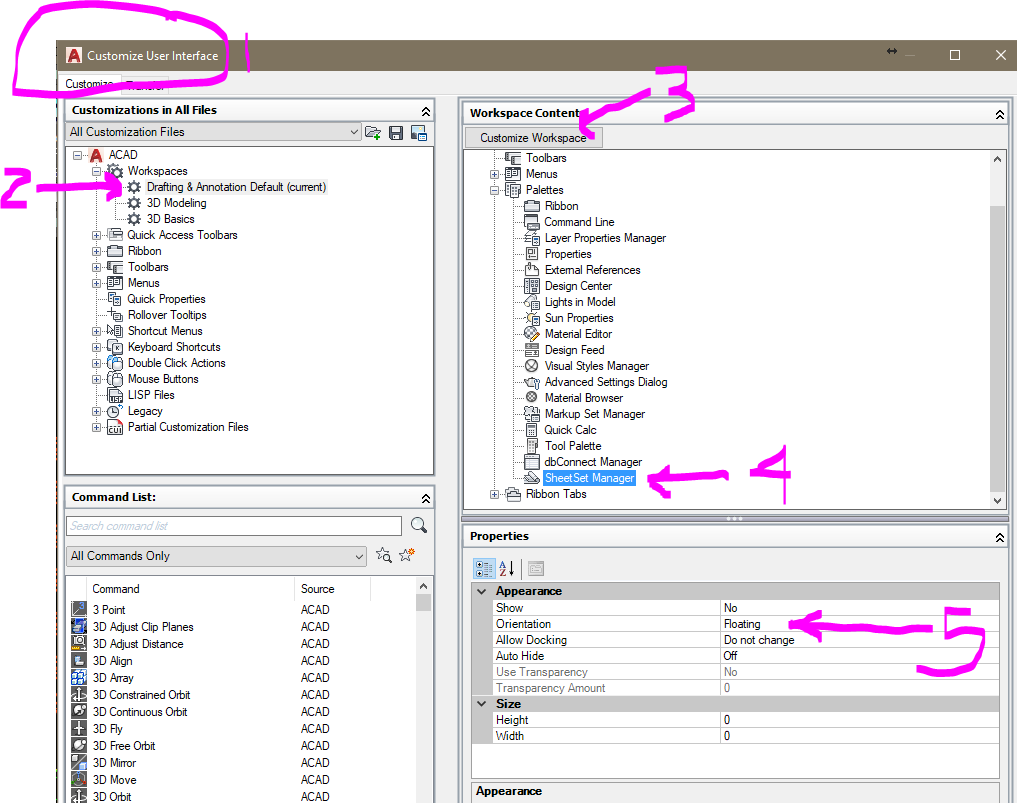Click the Quick Calc palette icon
The width and height of the screenshot is (1017, 803).
(x=531, y=429)
